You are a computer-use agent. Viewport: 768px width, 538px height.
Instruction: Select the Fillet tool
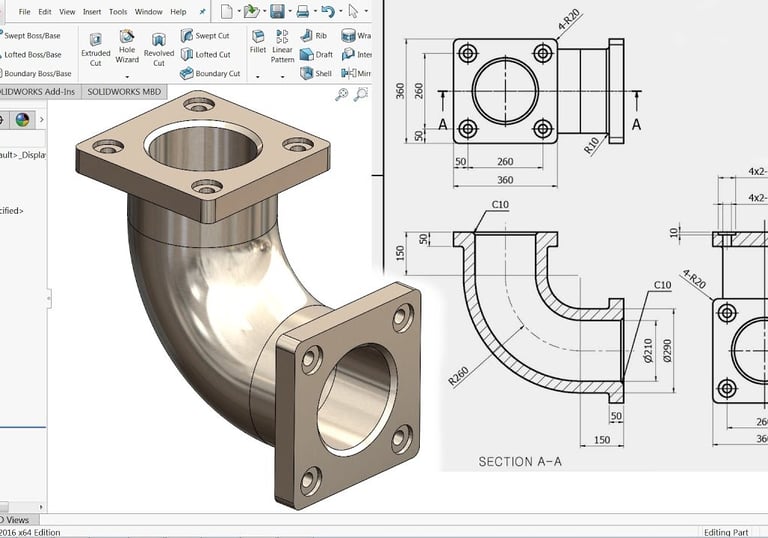[258, 41]
